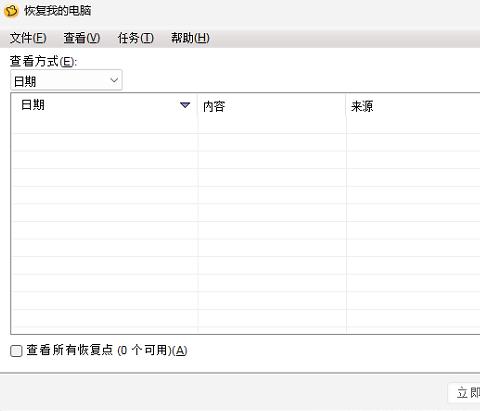Viewport: 480px width, 411px height.
Task: Sort by the 来源 column header
Action: tap(413, 106)
